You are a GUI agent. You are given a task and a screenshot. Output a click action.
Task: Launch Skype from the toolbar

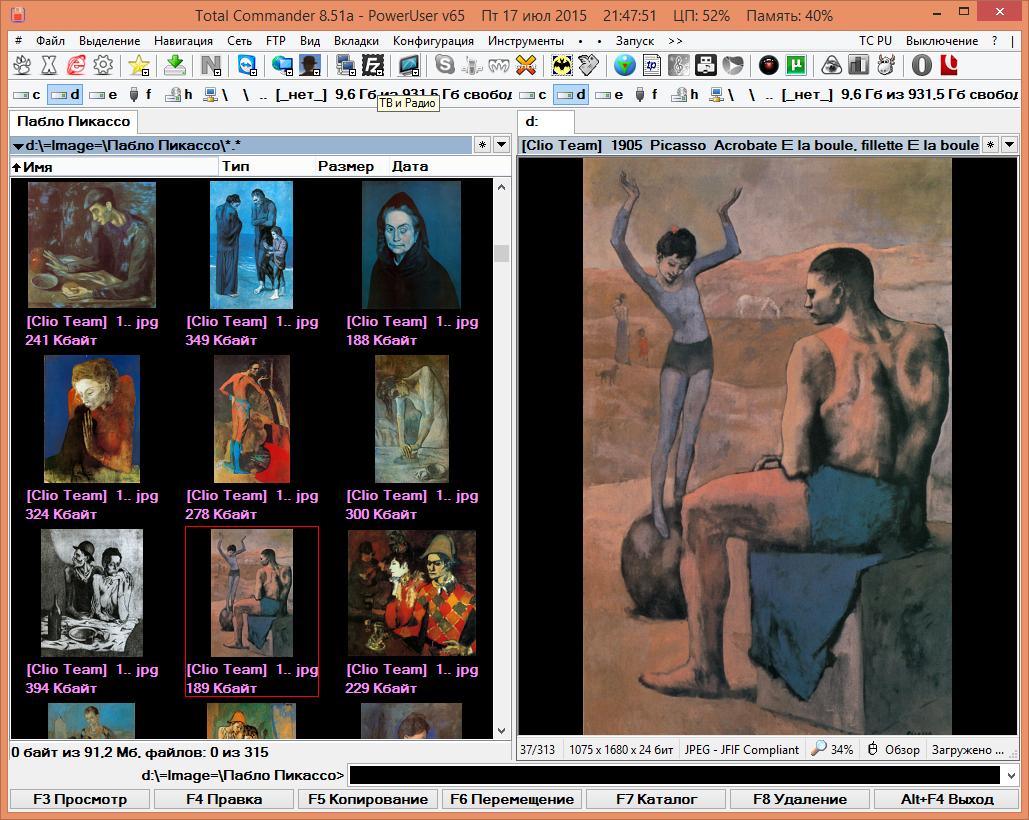(x=445, y=65)
